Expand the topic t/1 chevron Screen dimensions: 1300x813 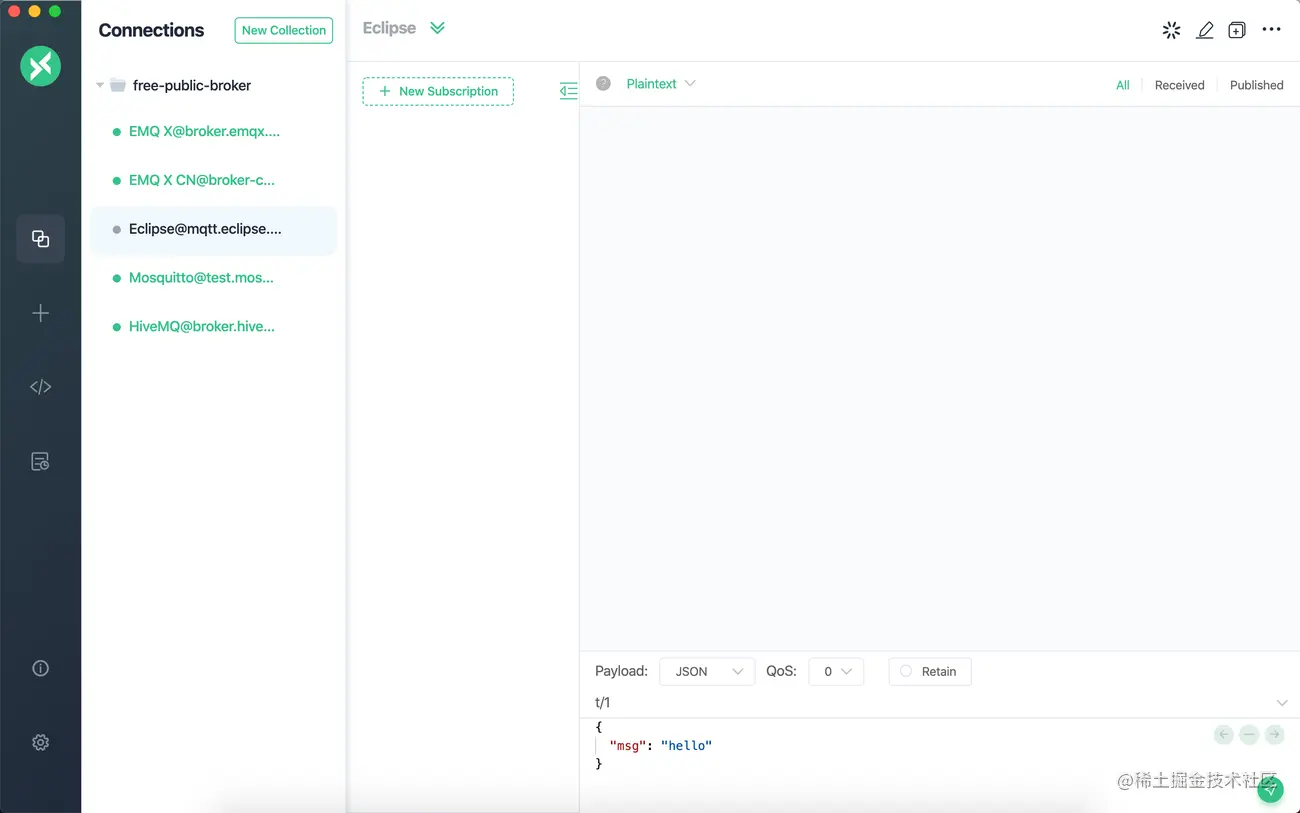point(1282,703)
